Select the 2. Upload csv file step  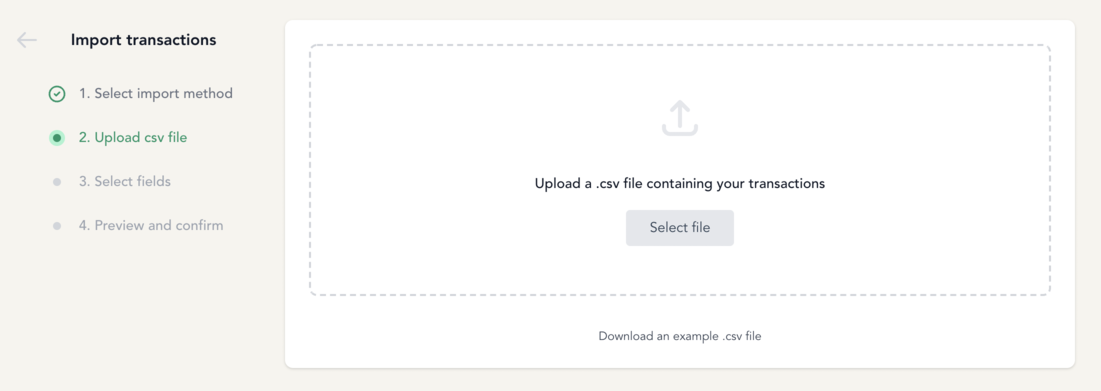pyautogui.click(x=133, y=138)
